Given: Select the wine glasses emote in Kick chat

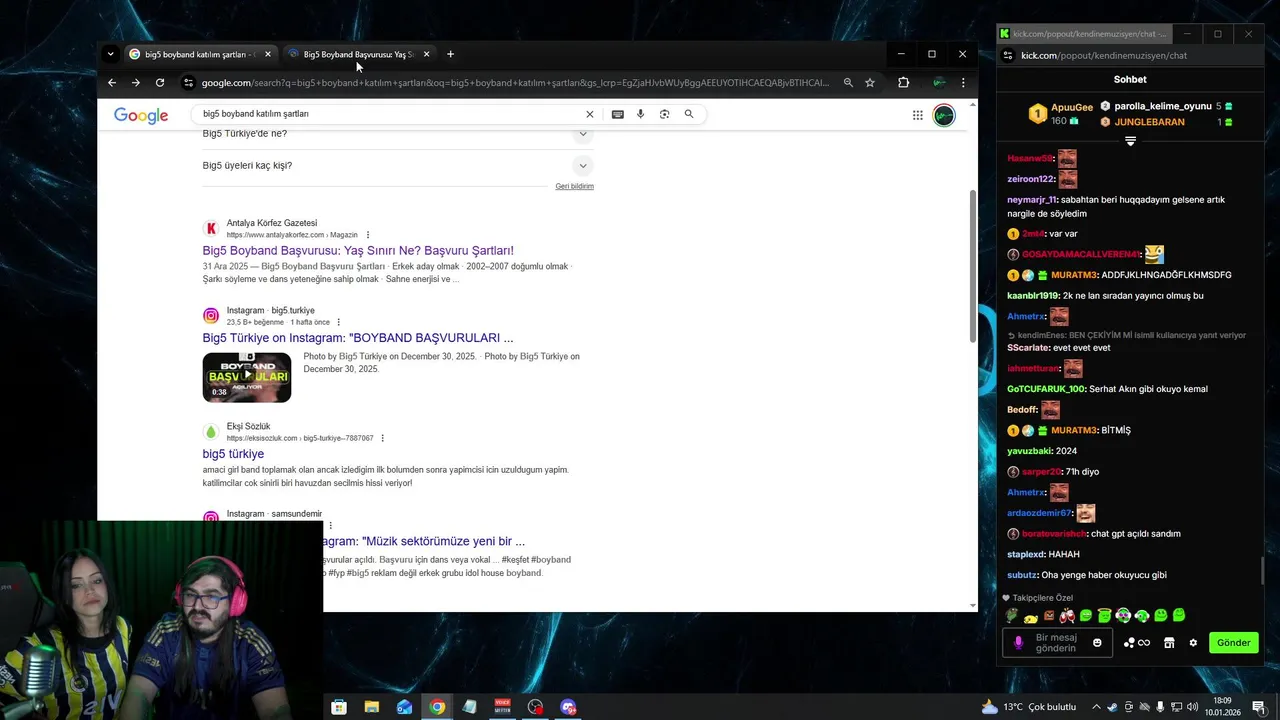Looking at the screenshot, I should point(1068,616).
